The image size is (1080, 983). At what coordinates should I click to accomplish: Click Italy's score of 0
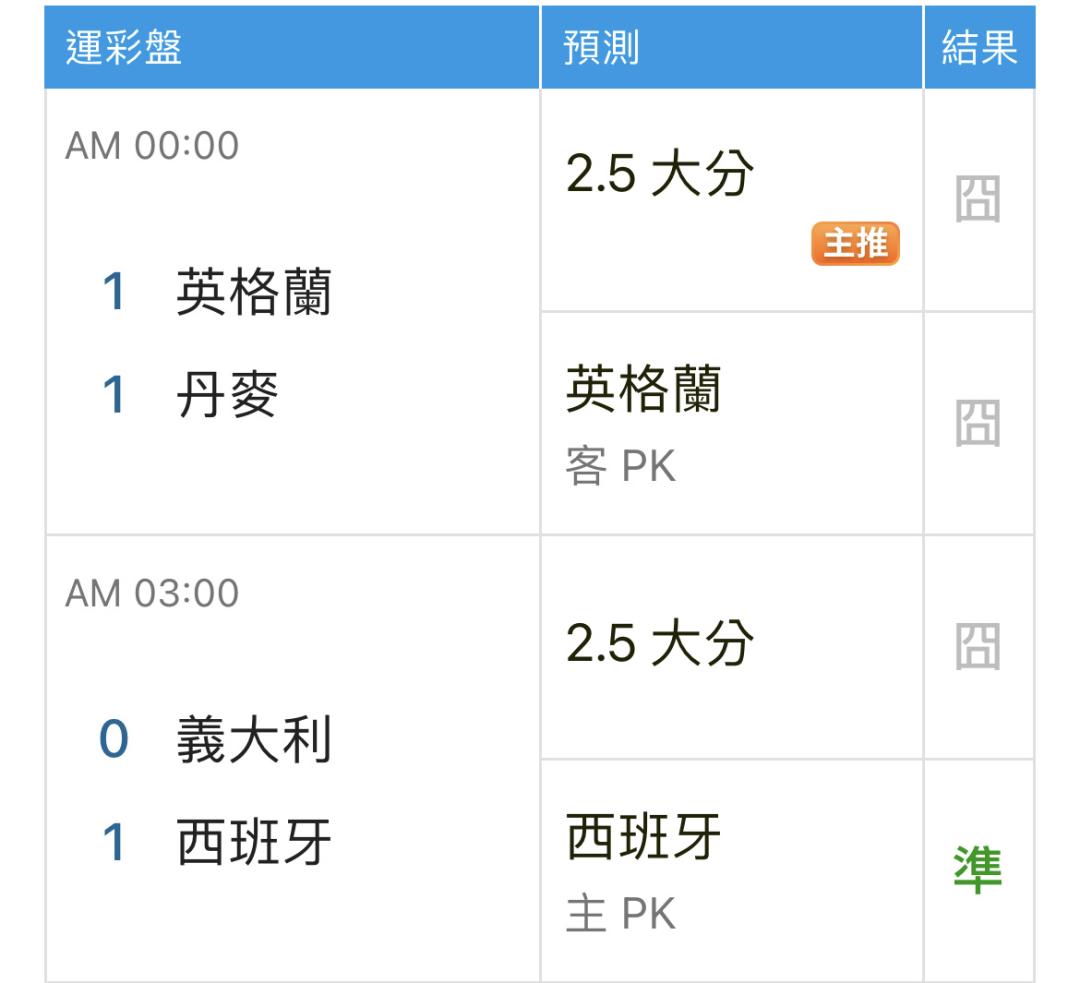[114, 739]
